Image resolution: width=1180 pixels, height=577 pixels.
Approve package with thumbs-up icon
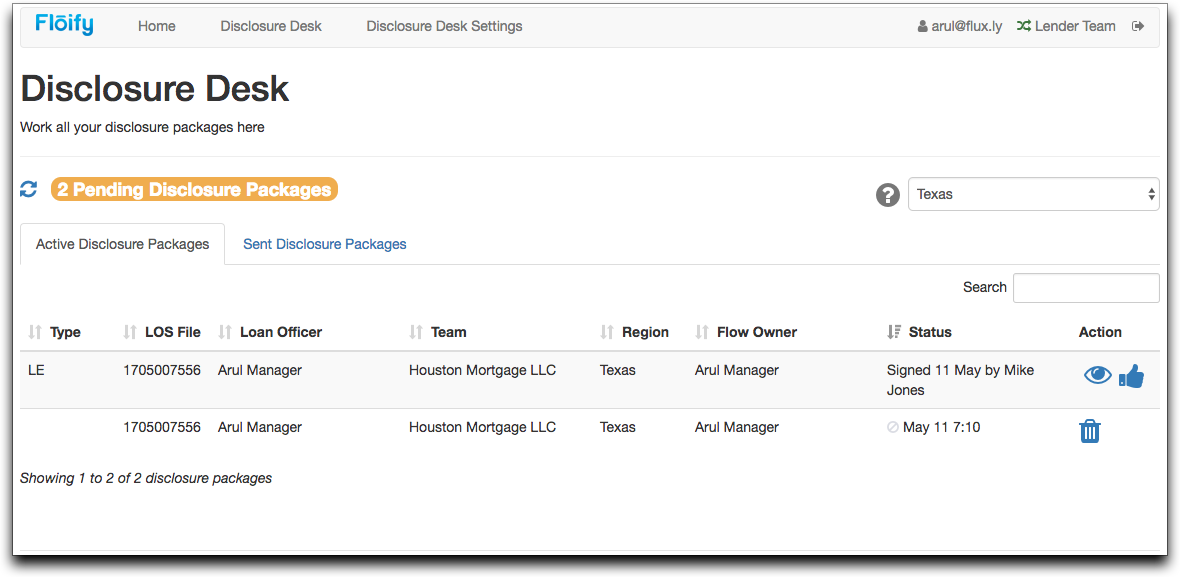(1131, 376)
